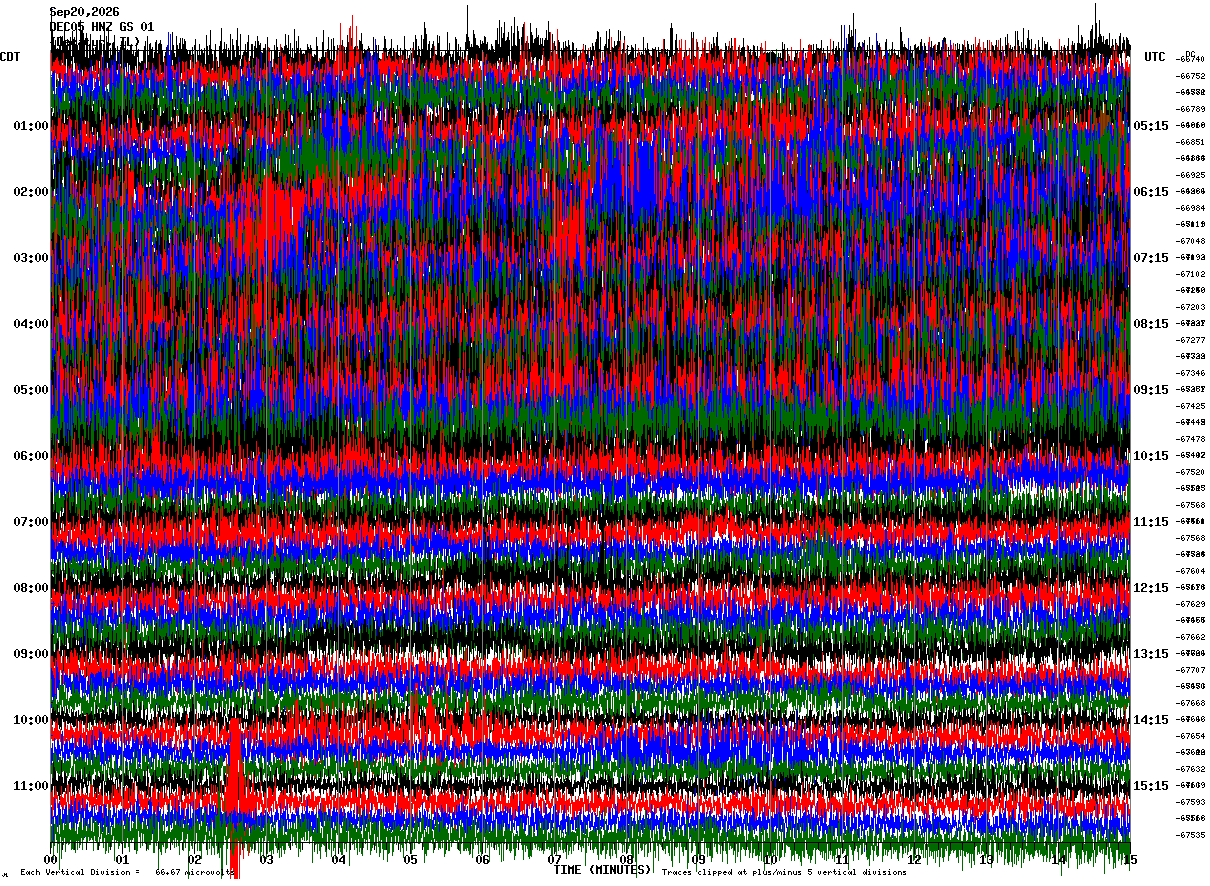Click the 12:15 UTC time label
The image size is (1210, 886).
1150,588
